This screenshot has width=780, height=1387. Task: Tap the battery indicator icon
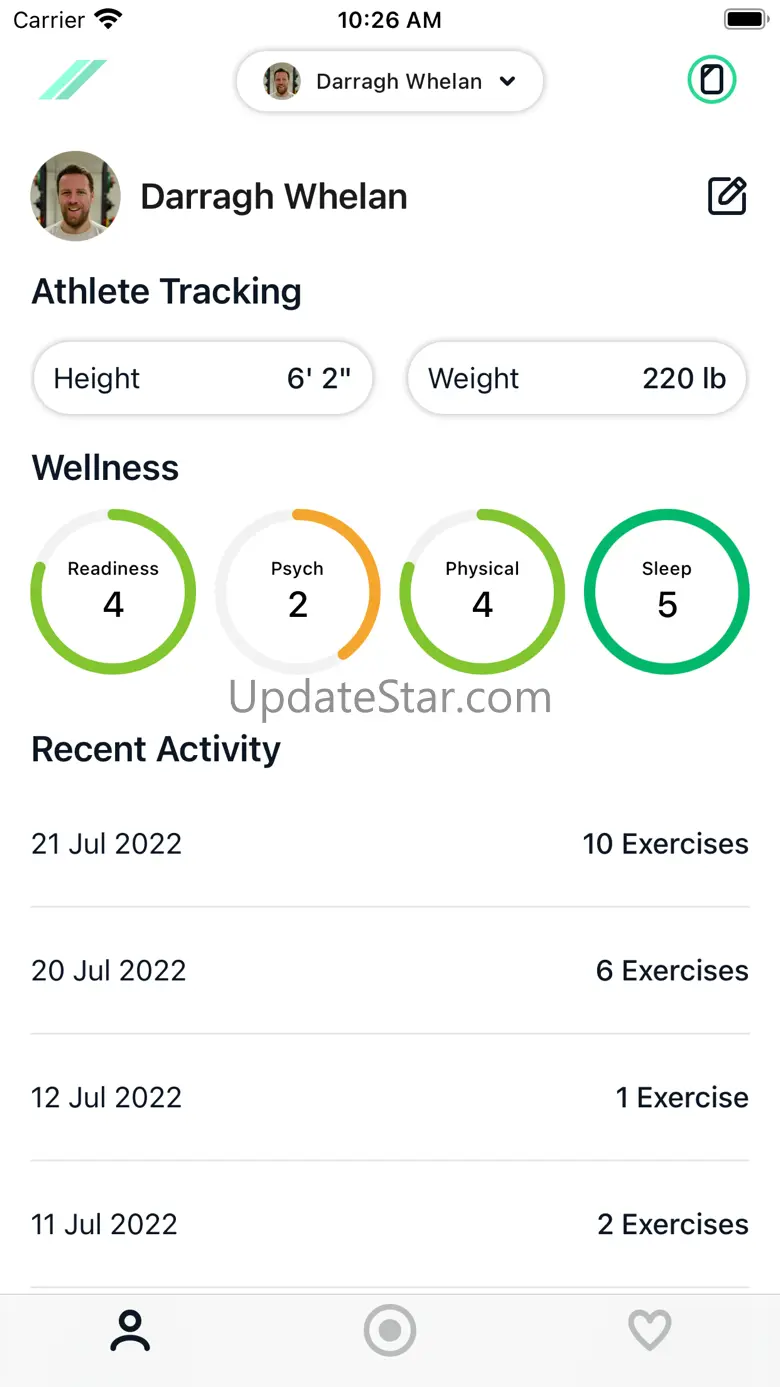click(x=745, y=19)
